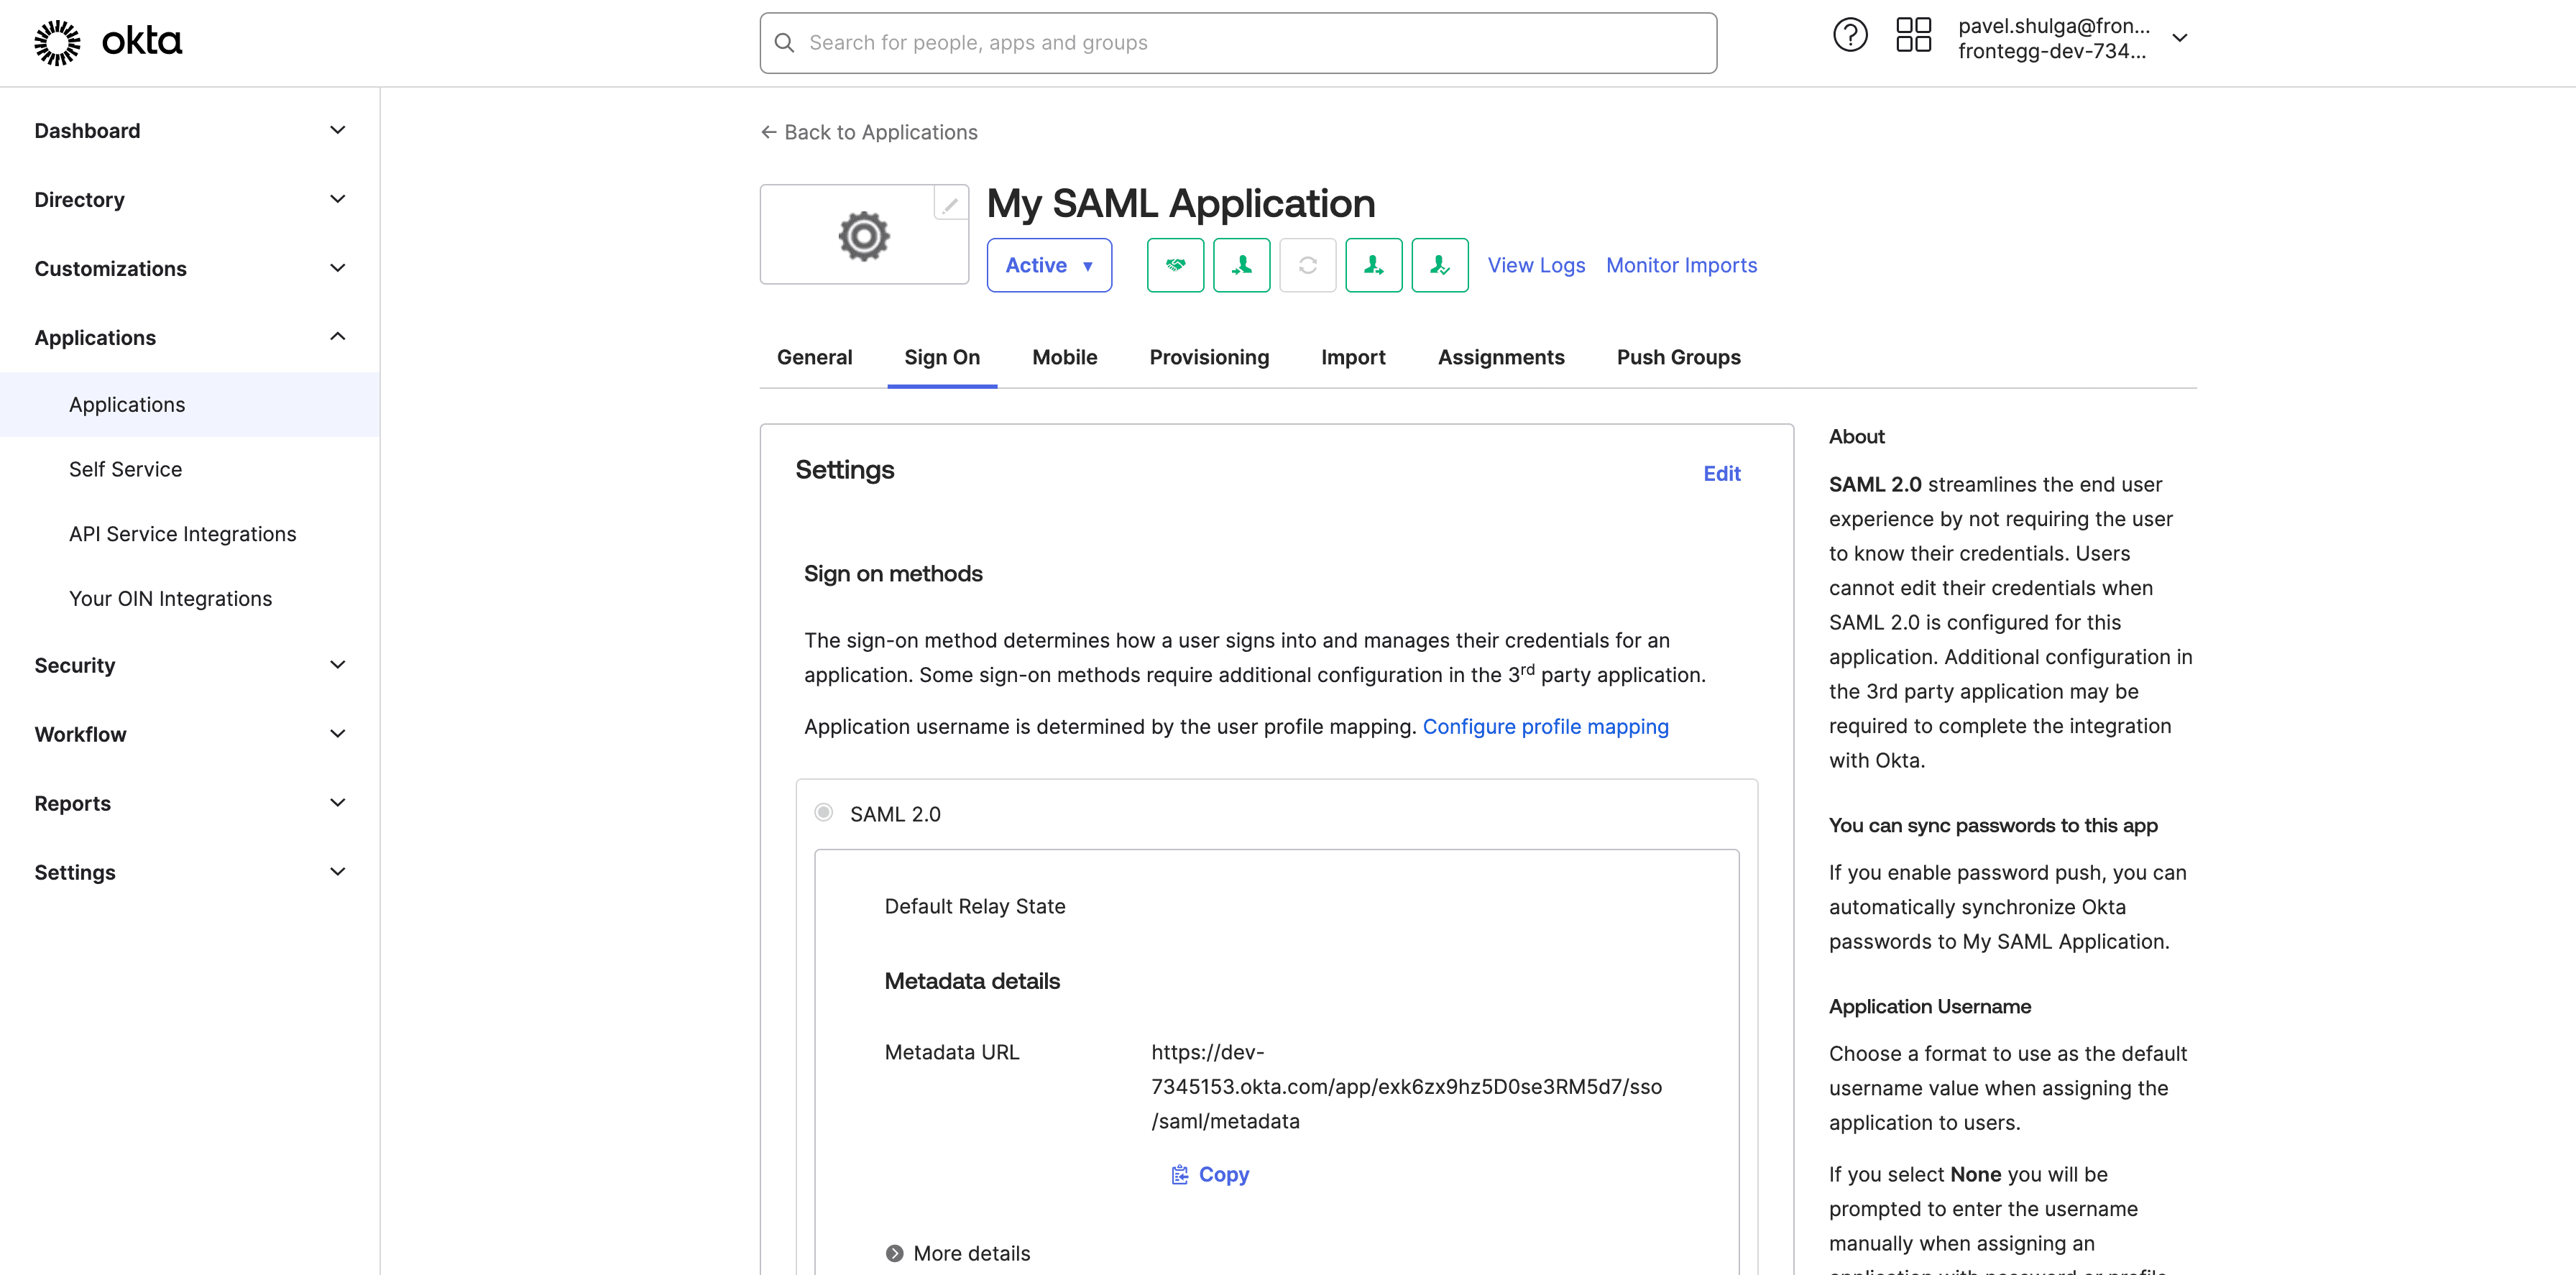The width and height of the screenshot is (2576, 1275).
Task: Click the magnifier icon in the search box
Action: [x=784, y=43]
